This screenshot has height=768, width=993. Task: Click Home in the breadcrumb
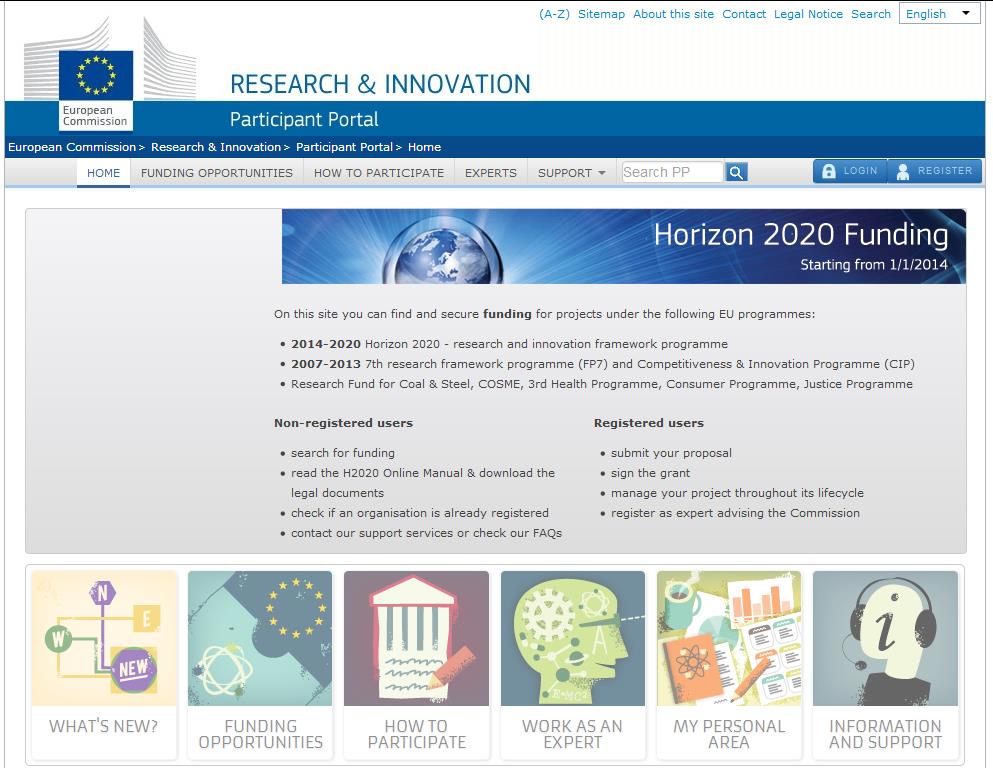[424, 147]
